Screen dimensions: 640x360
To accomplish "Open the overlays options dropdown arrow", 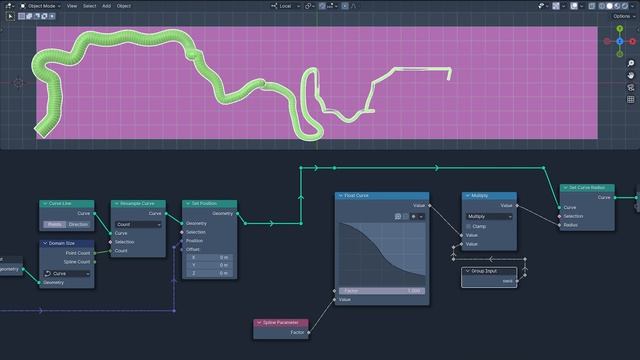I will 582,6.
